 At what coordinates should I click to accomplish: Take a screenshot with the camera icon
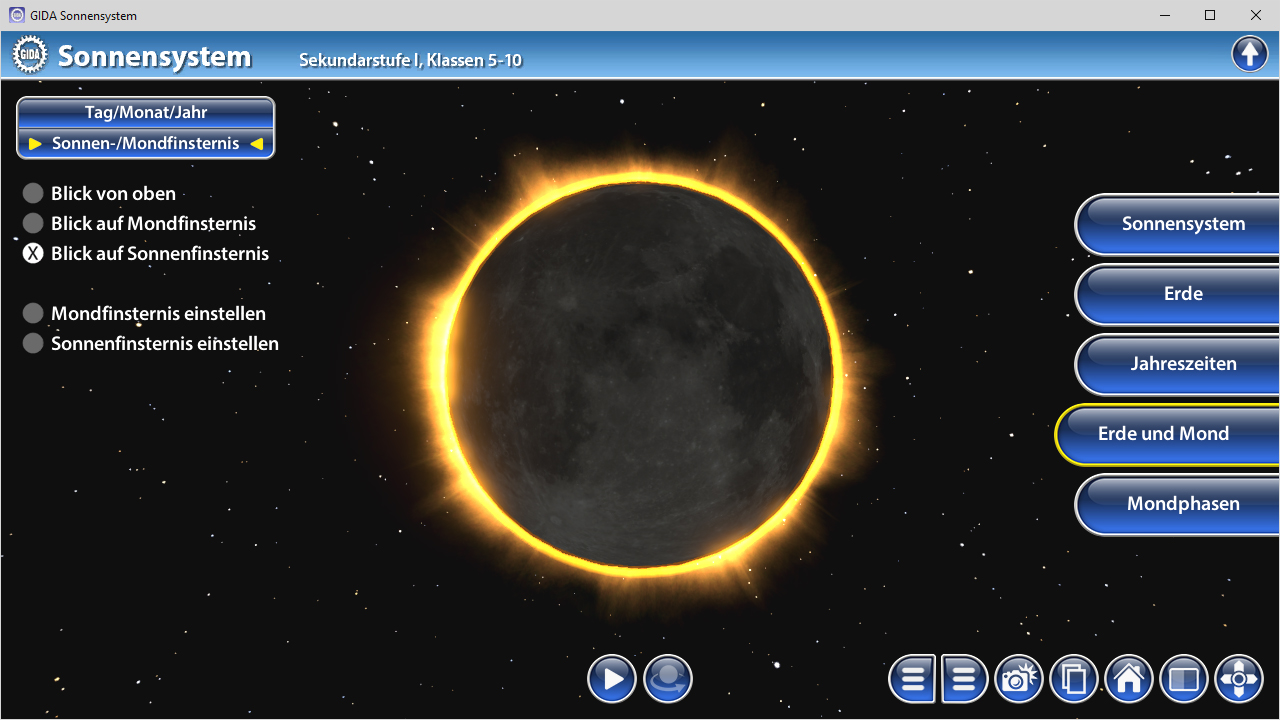1018,680
